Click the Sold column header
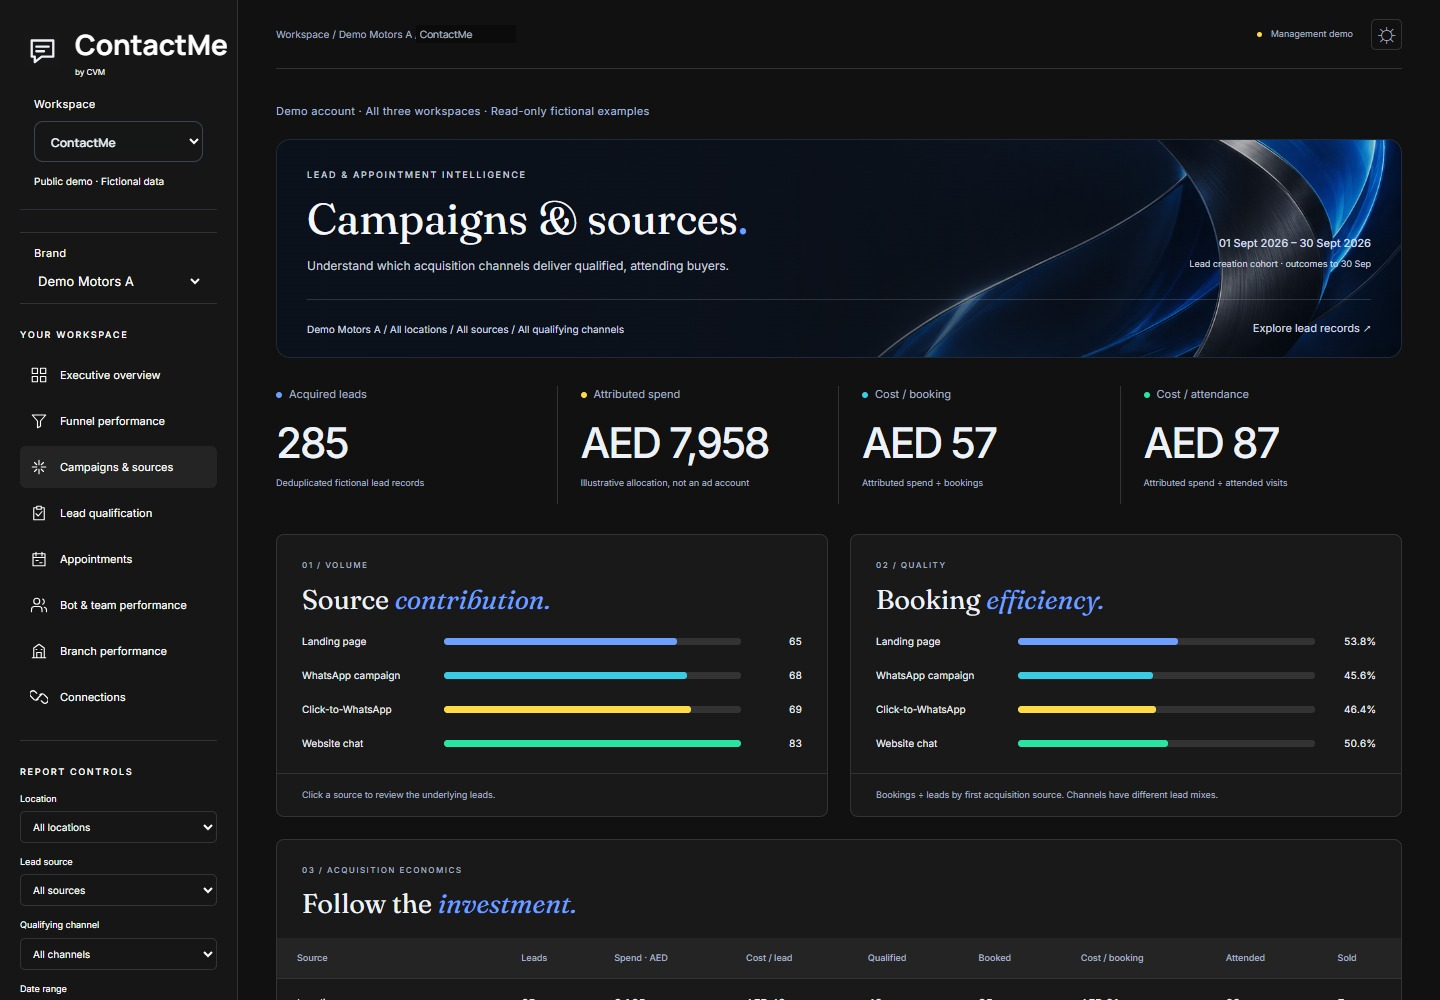 [1346, 958]
